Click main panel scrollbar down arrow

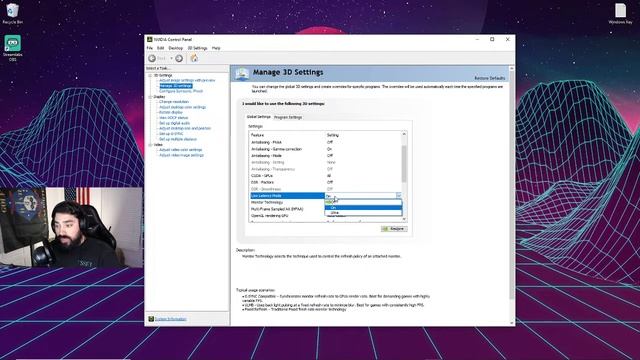pos(512,323)
